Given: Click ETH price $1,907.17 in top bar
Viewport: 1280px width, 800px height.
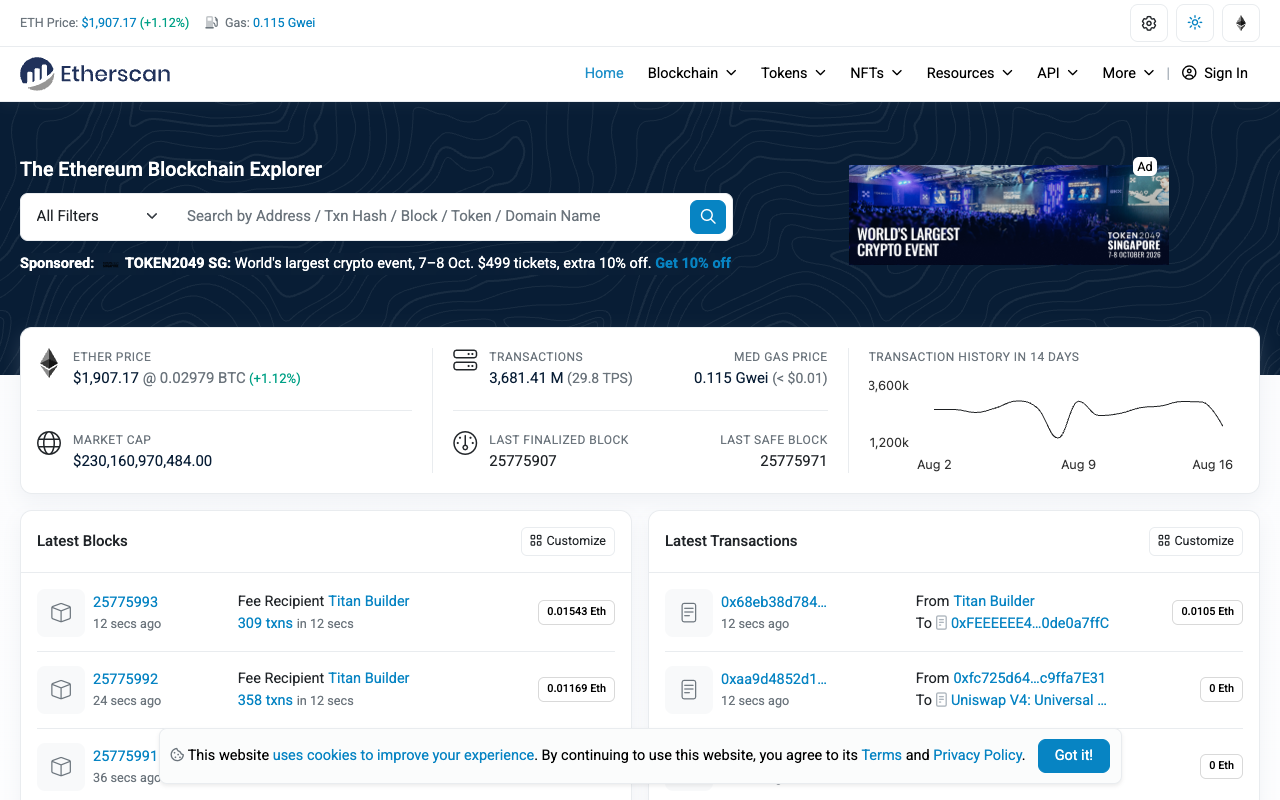Looking at the screenshot, I should (109, 23).
